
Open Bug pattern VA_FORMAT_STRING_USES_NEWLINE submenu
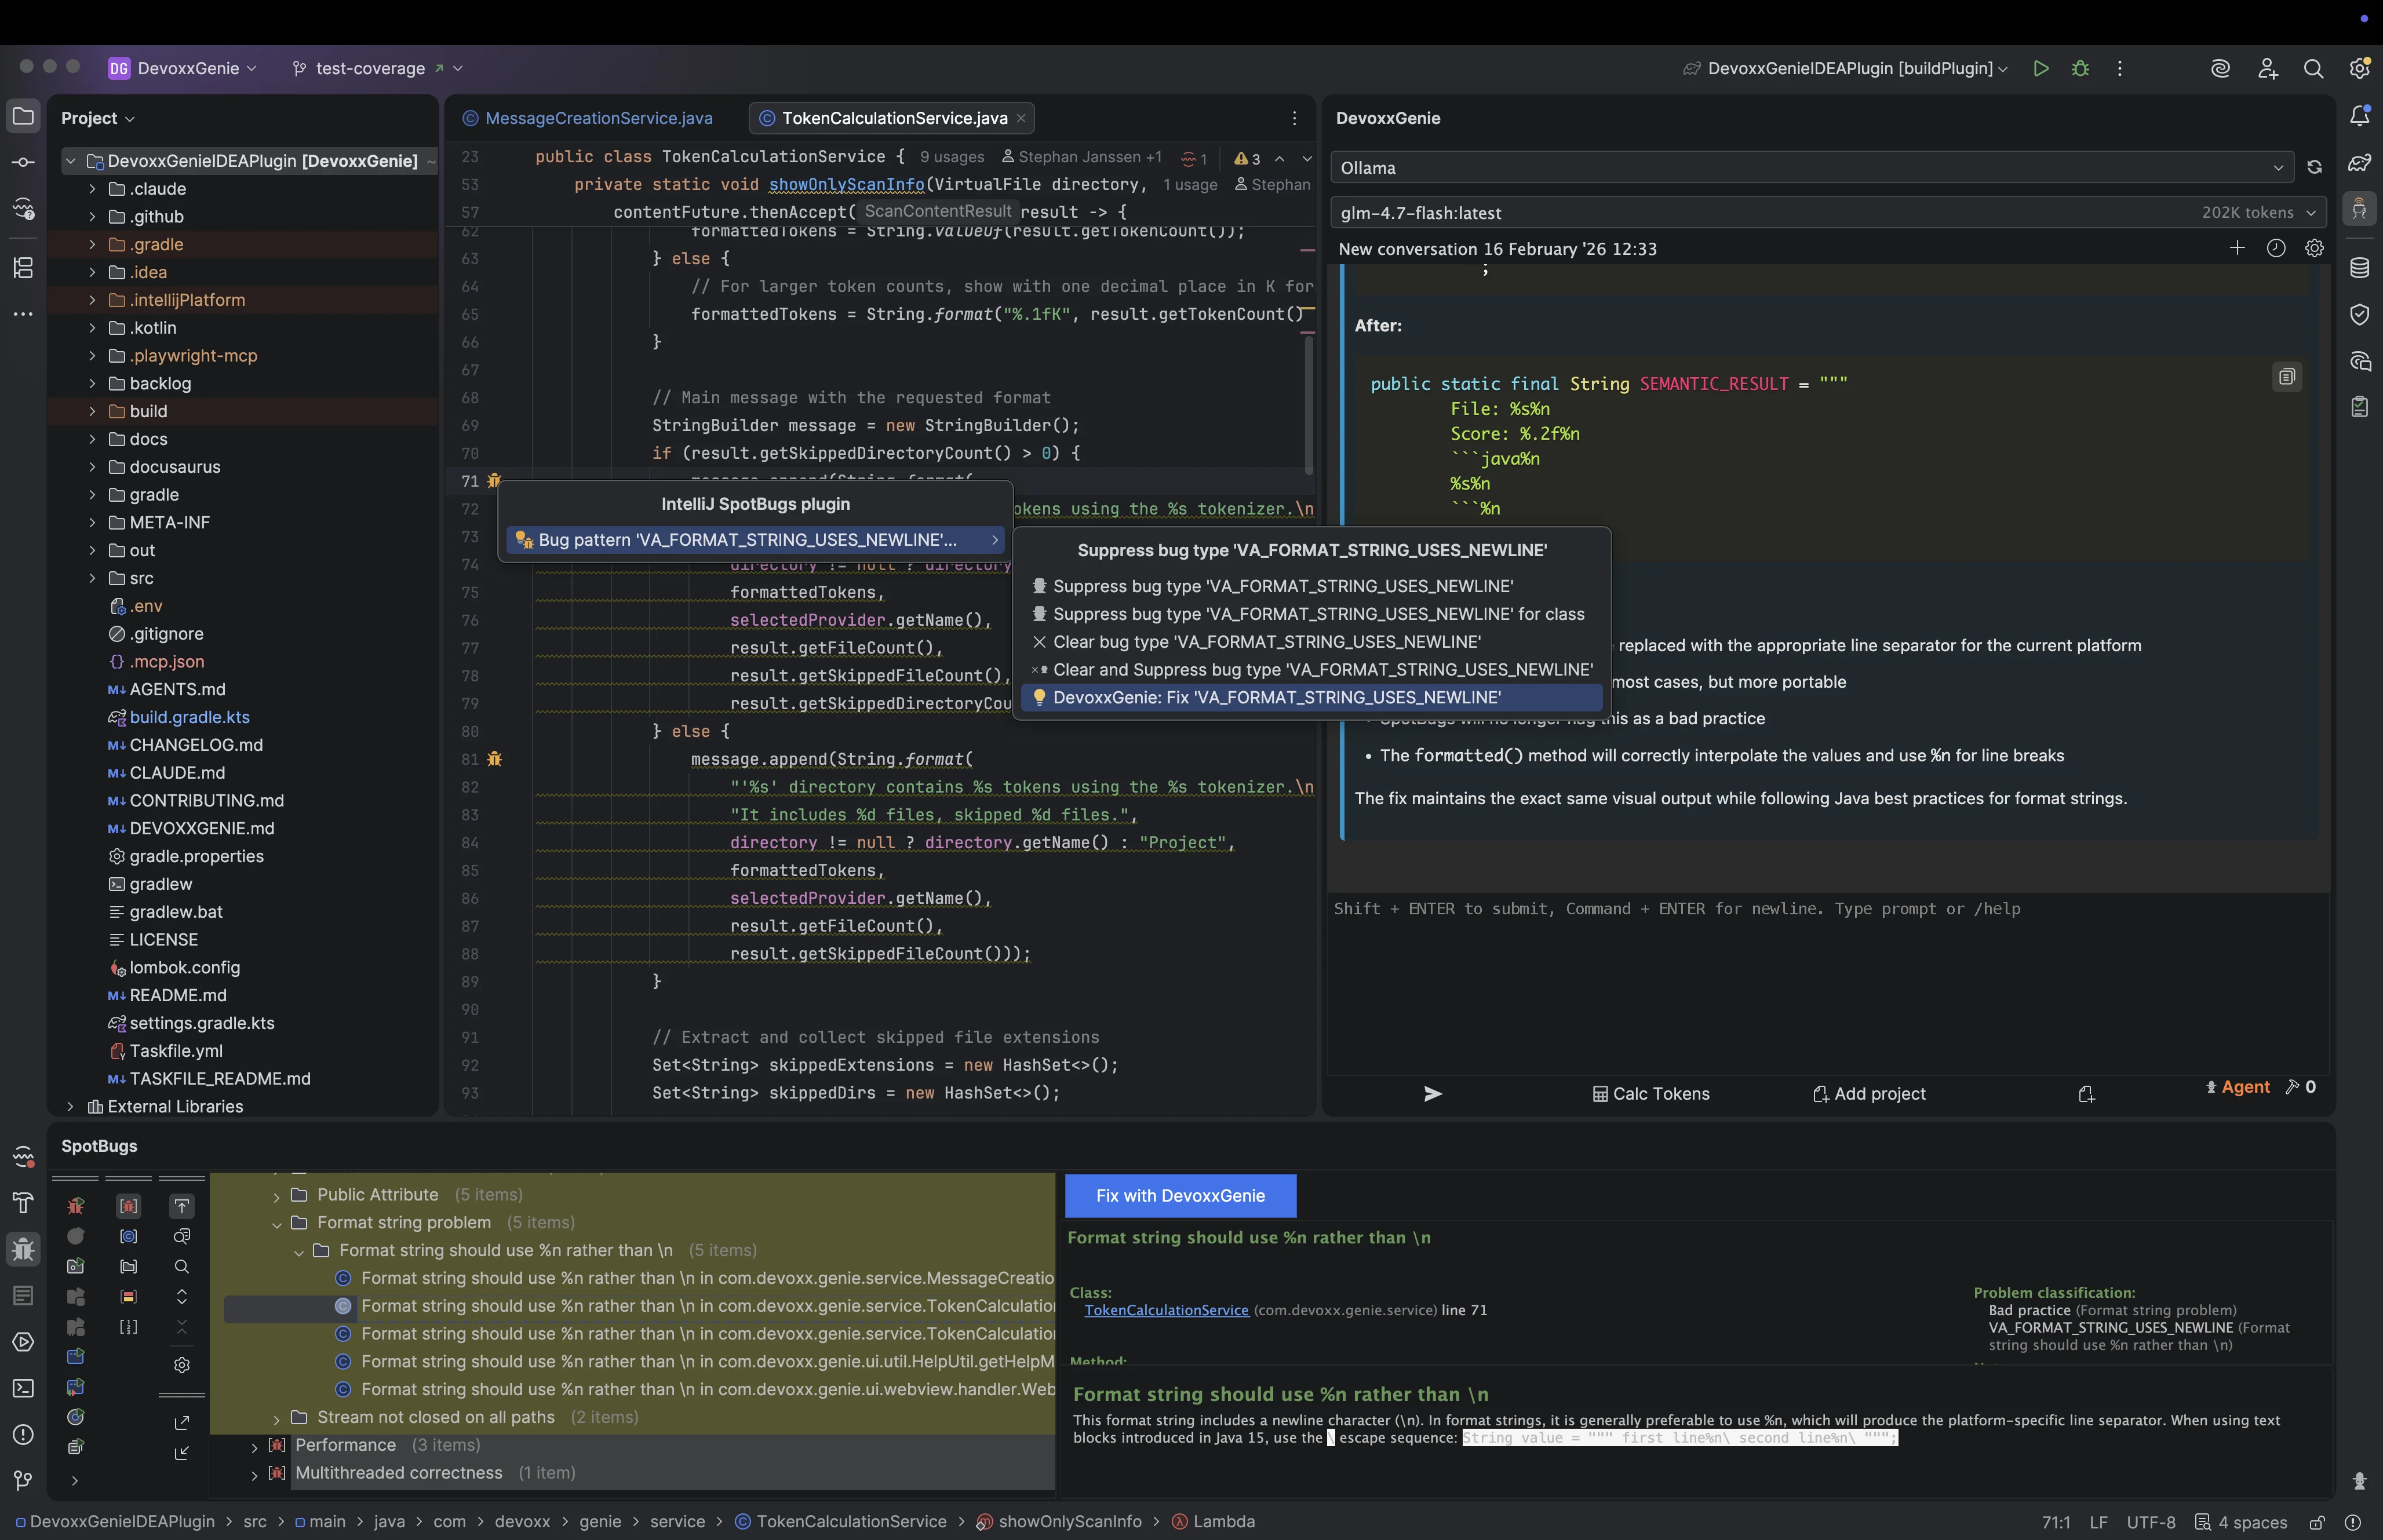click(755, 539)
